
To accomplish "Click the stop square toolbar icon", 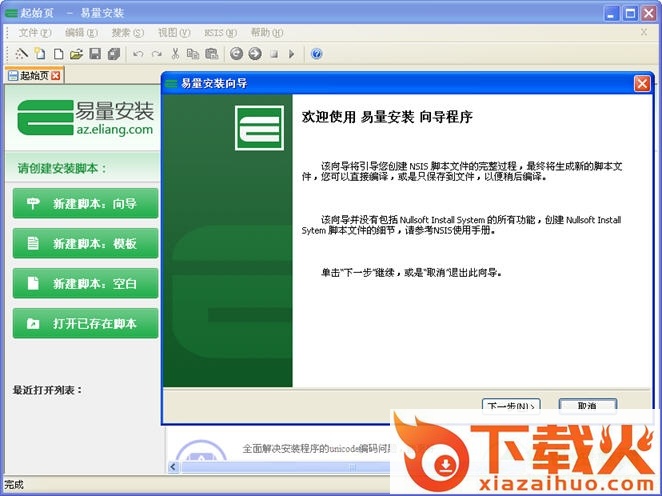I will point(274,54).
